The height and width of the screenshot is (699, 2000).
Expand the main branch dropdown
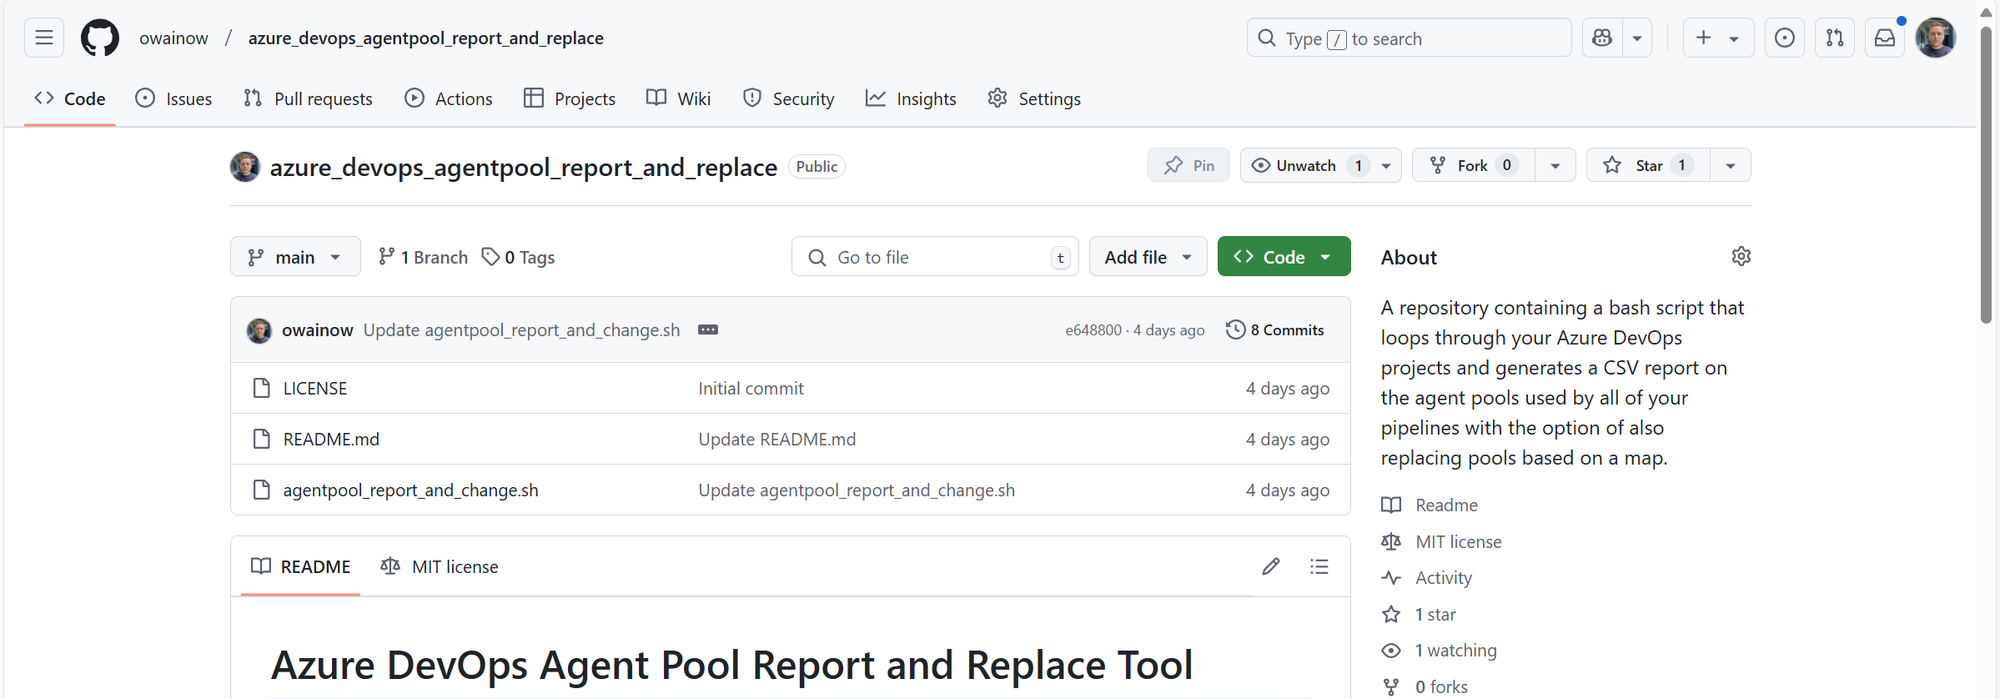tap(294, 257)
